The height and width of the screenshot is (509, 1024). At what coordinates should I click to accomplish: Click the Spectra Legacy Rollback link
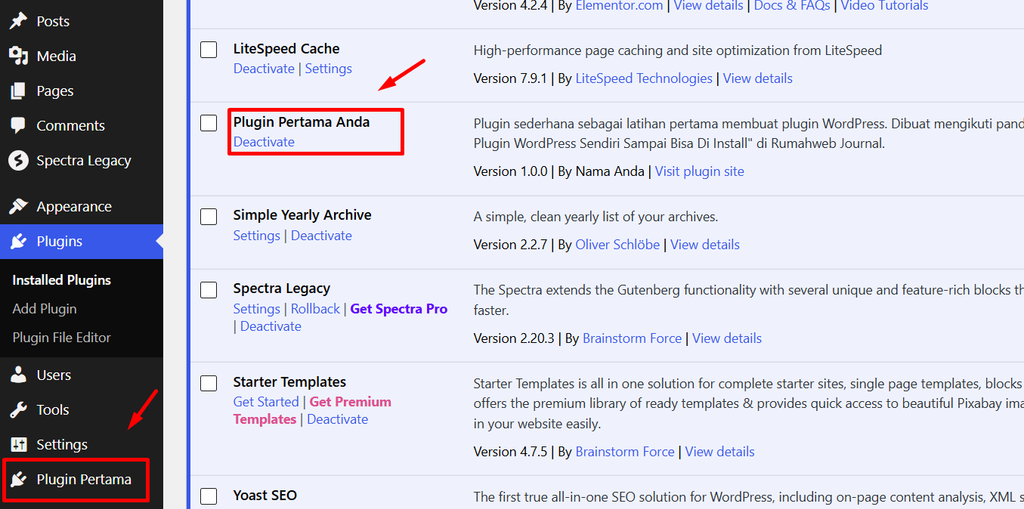315,308
